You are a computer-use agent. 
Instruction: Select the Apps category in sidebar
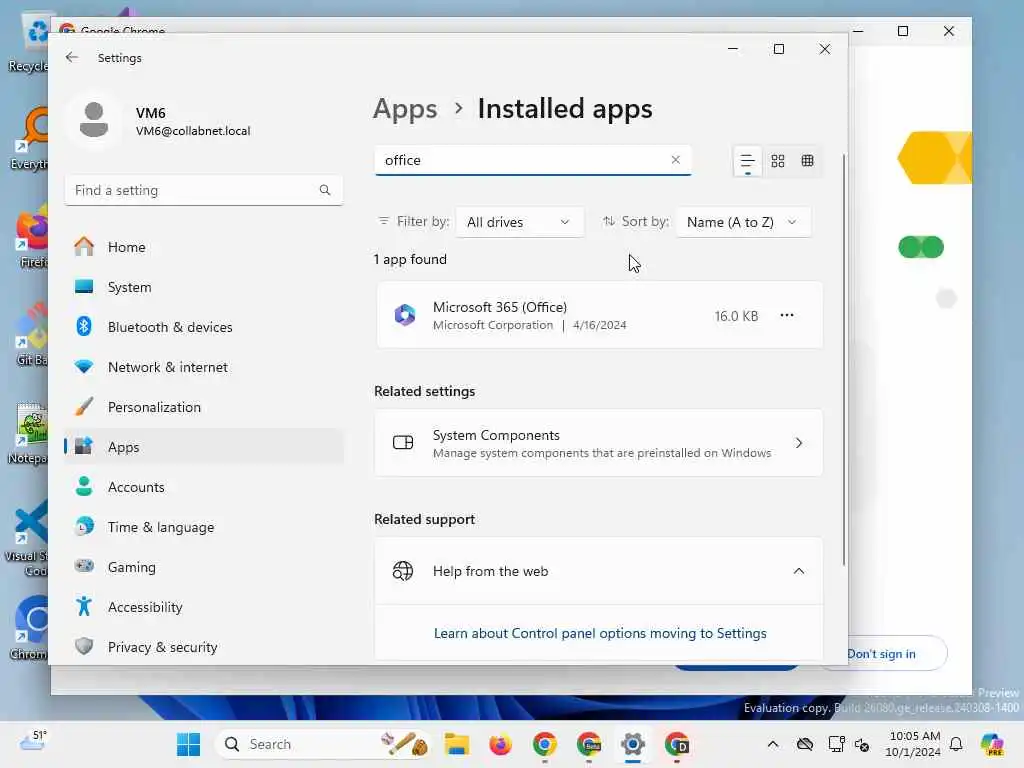[204, 447]
